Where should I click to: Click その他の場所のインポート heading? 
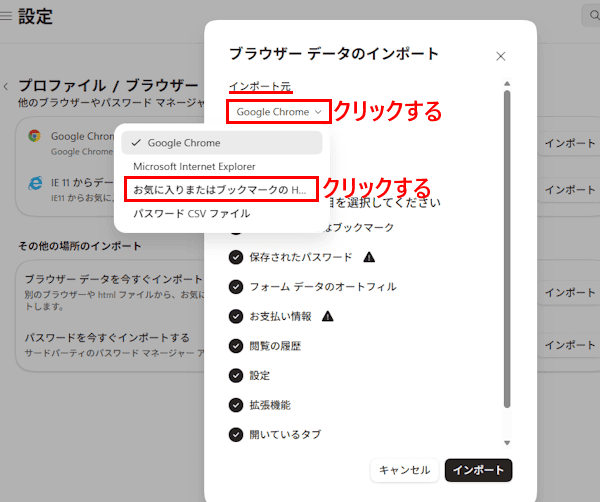(80, 246)
